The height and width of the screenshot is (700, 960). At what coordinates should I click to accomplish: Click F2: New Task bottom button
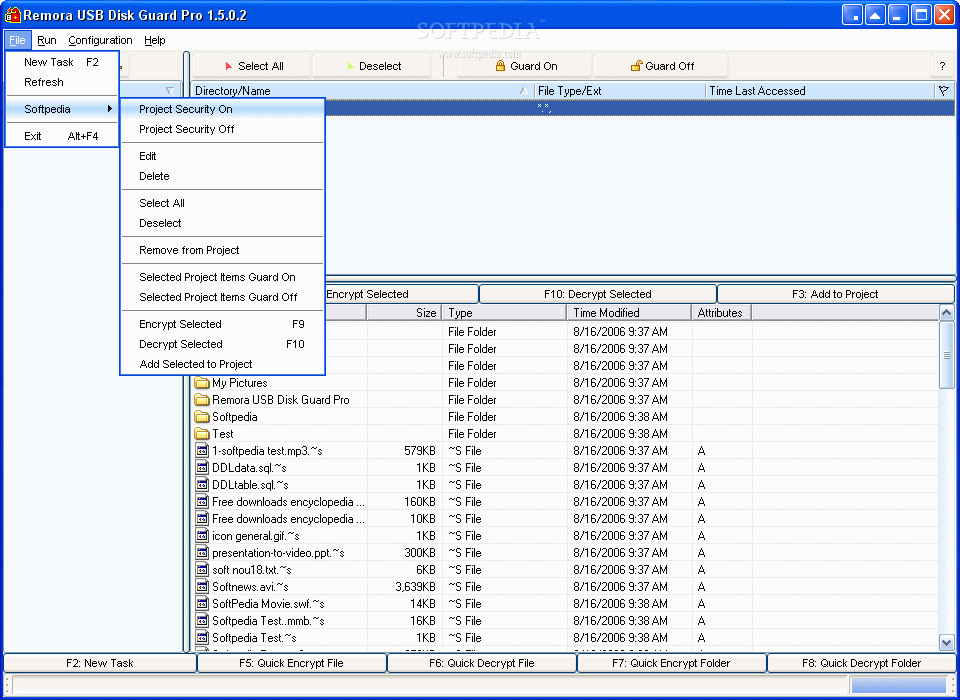(100, 663)
